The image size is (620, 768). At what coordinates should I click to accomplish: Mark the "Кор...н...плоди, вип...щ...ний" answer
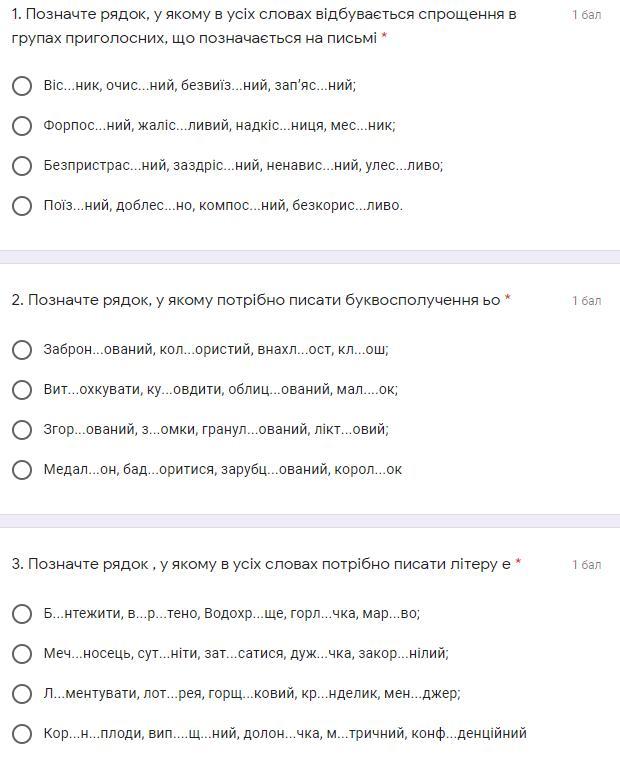[22, 734]
